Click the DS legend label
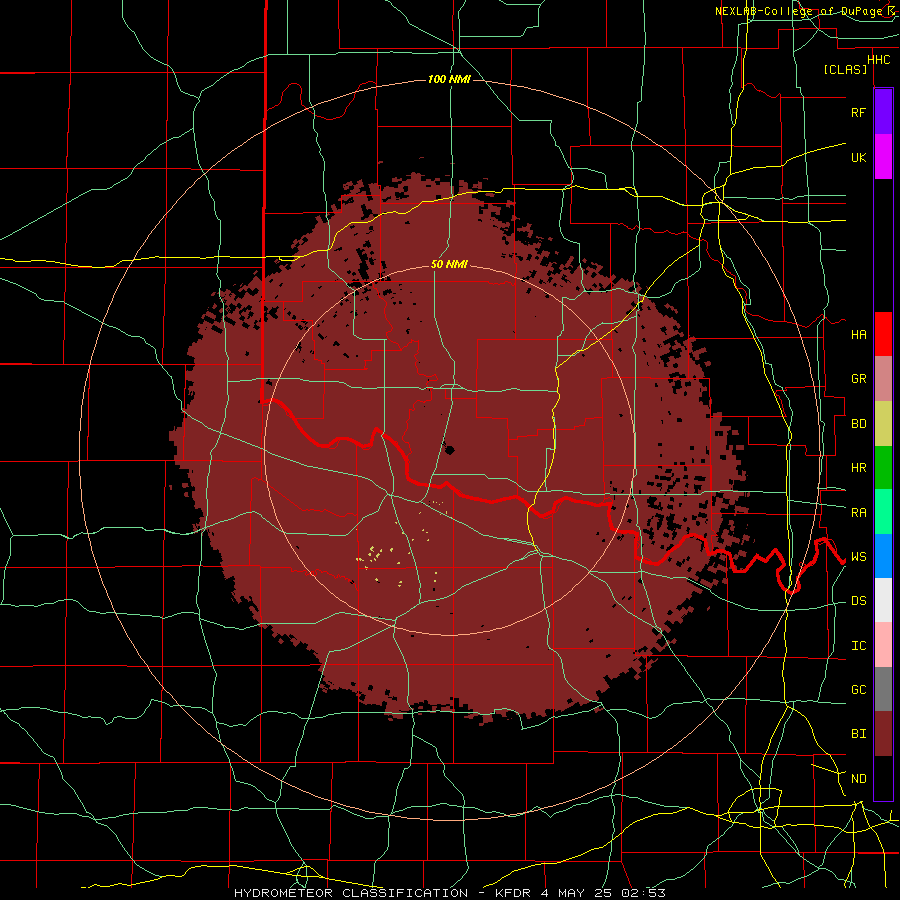Image resolution: width=900 pixels, height=900 pixels. [x=858, y=601]
